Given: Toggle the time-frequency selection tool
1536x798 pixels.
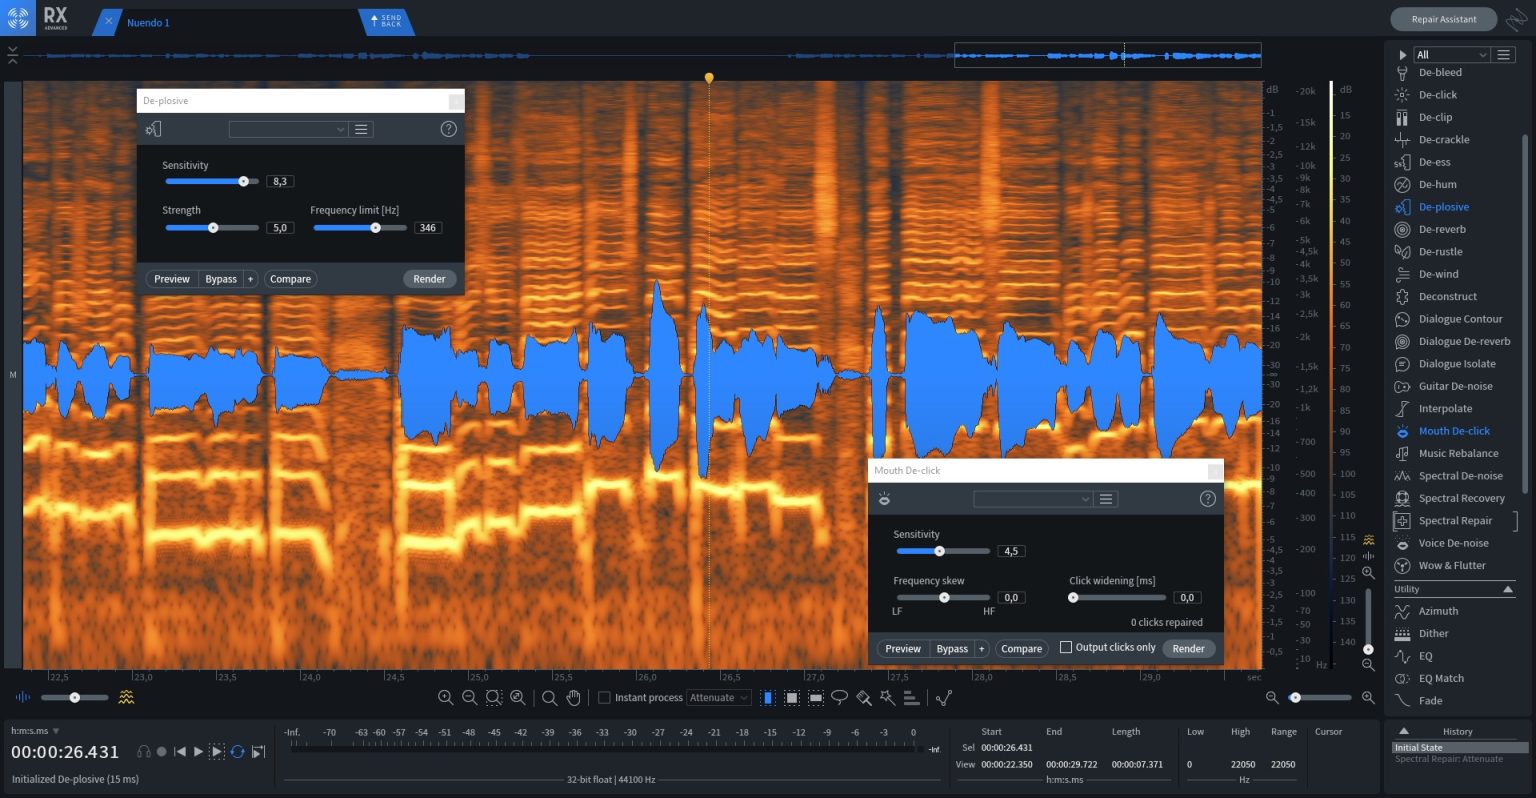Looking at the screenshot, I should point(792,698).
